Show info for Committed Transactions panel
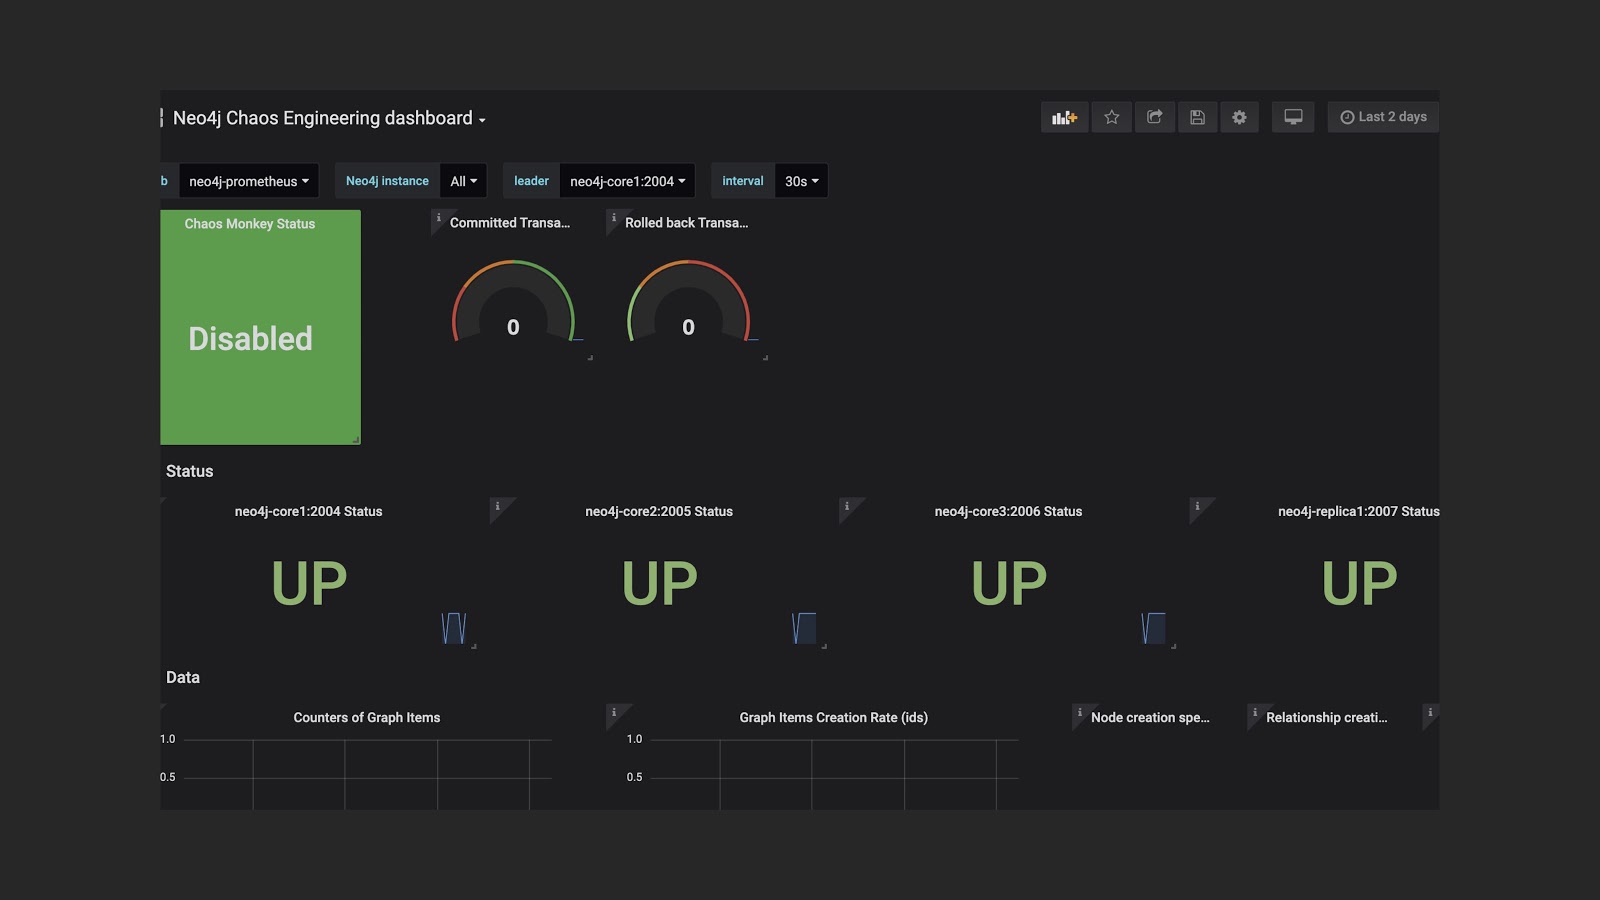The height and width of the screenshot is (900, 1600). pyautogui.click(x=438, y=217)
